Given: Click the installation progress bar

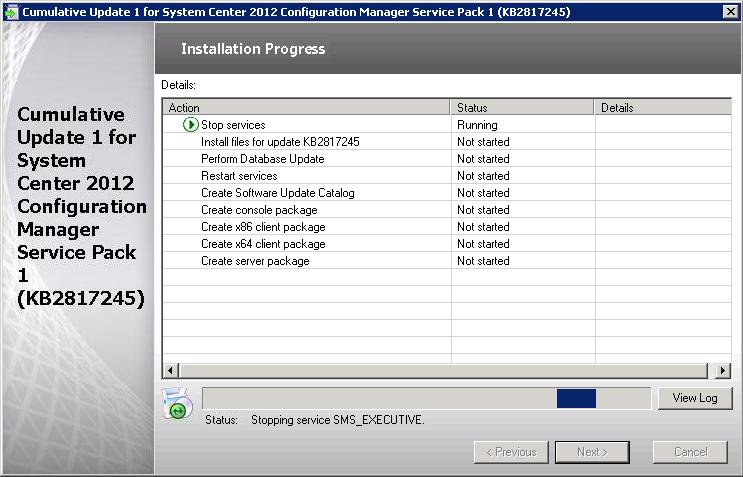Looking at the screenshot, I should pyautogui.click(x=426, y=398).
